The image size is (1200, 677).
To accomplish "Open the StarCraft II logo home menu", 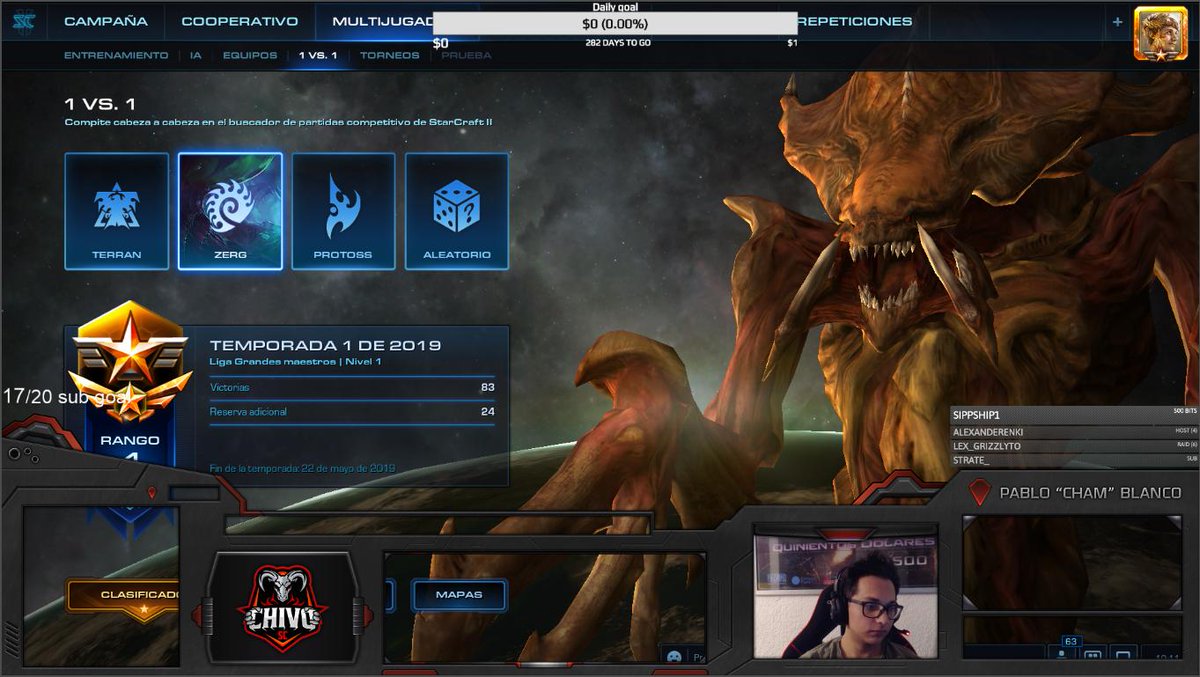I will (x=24, y=21).
